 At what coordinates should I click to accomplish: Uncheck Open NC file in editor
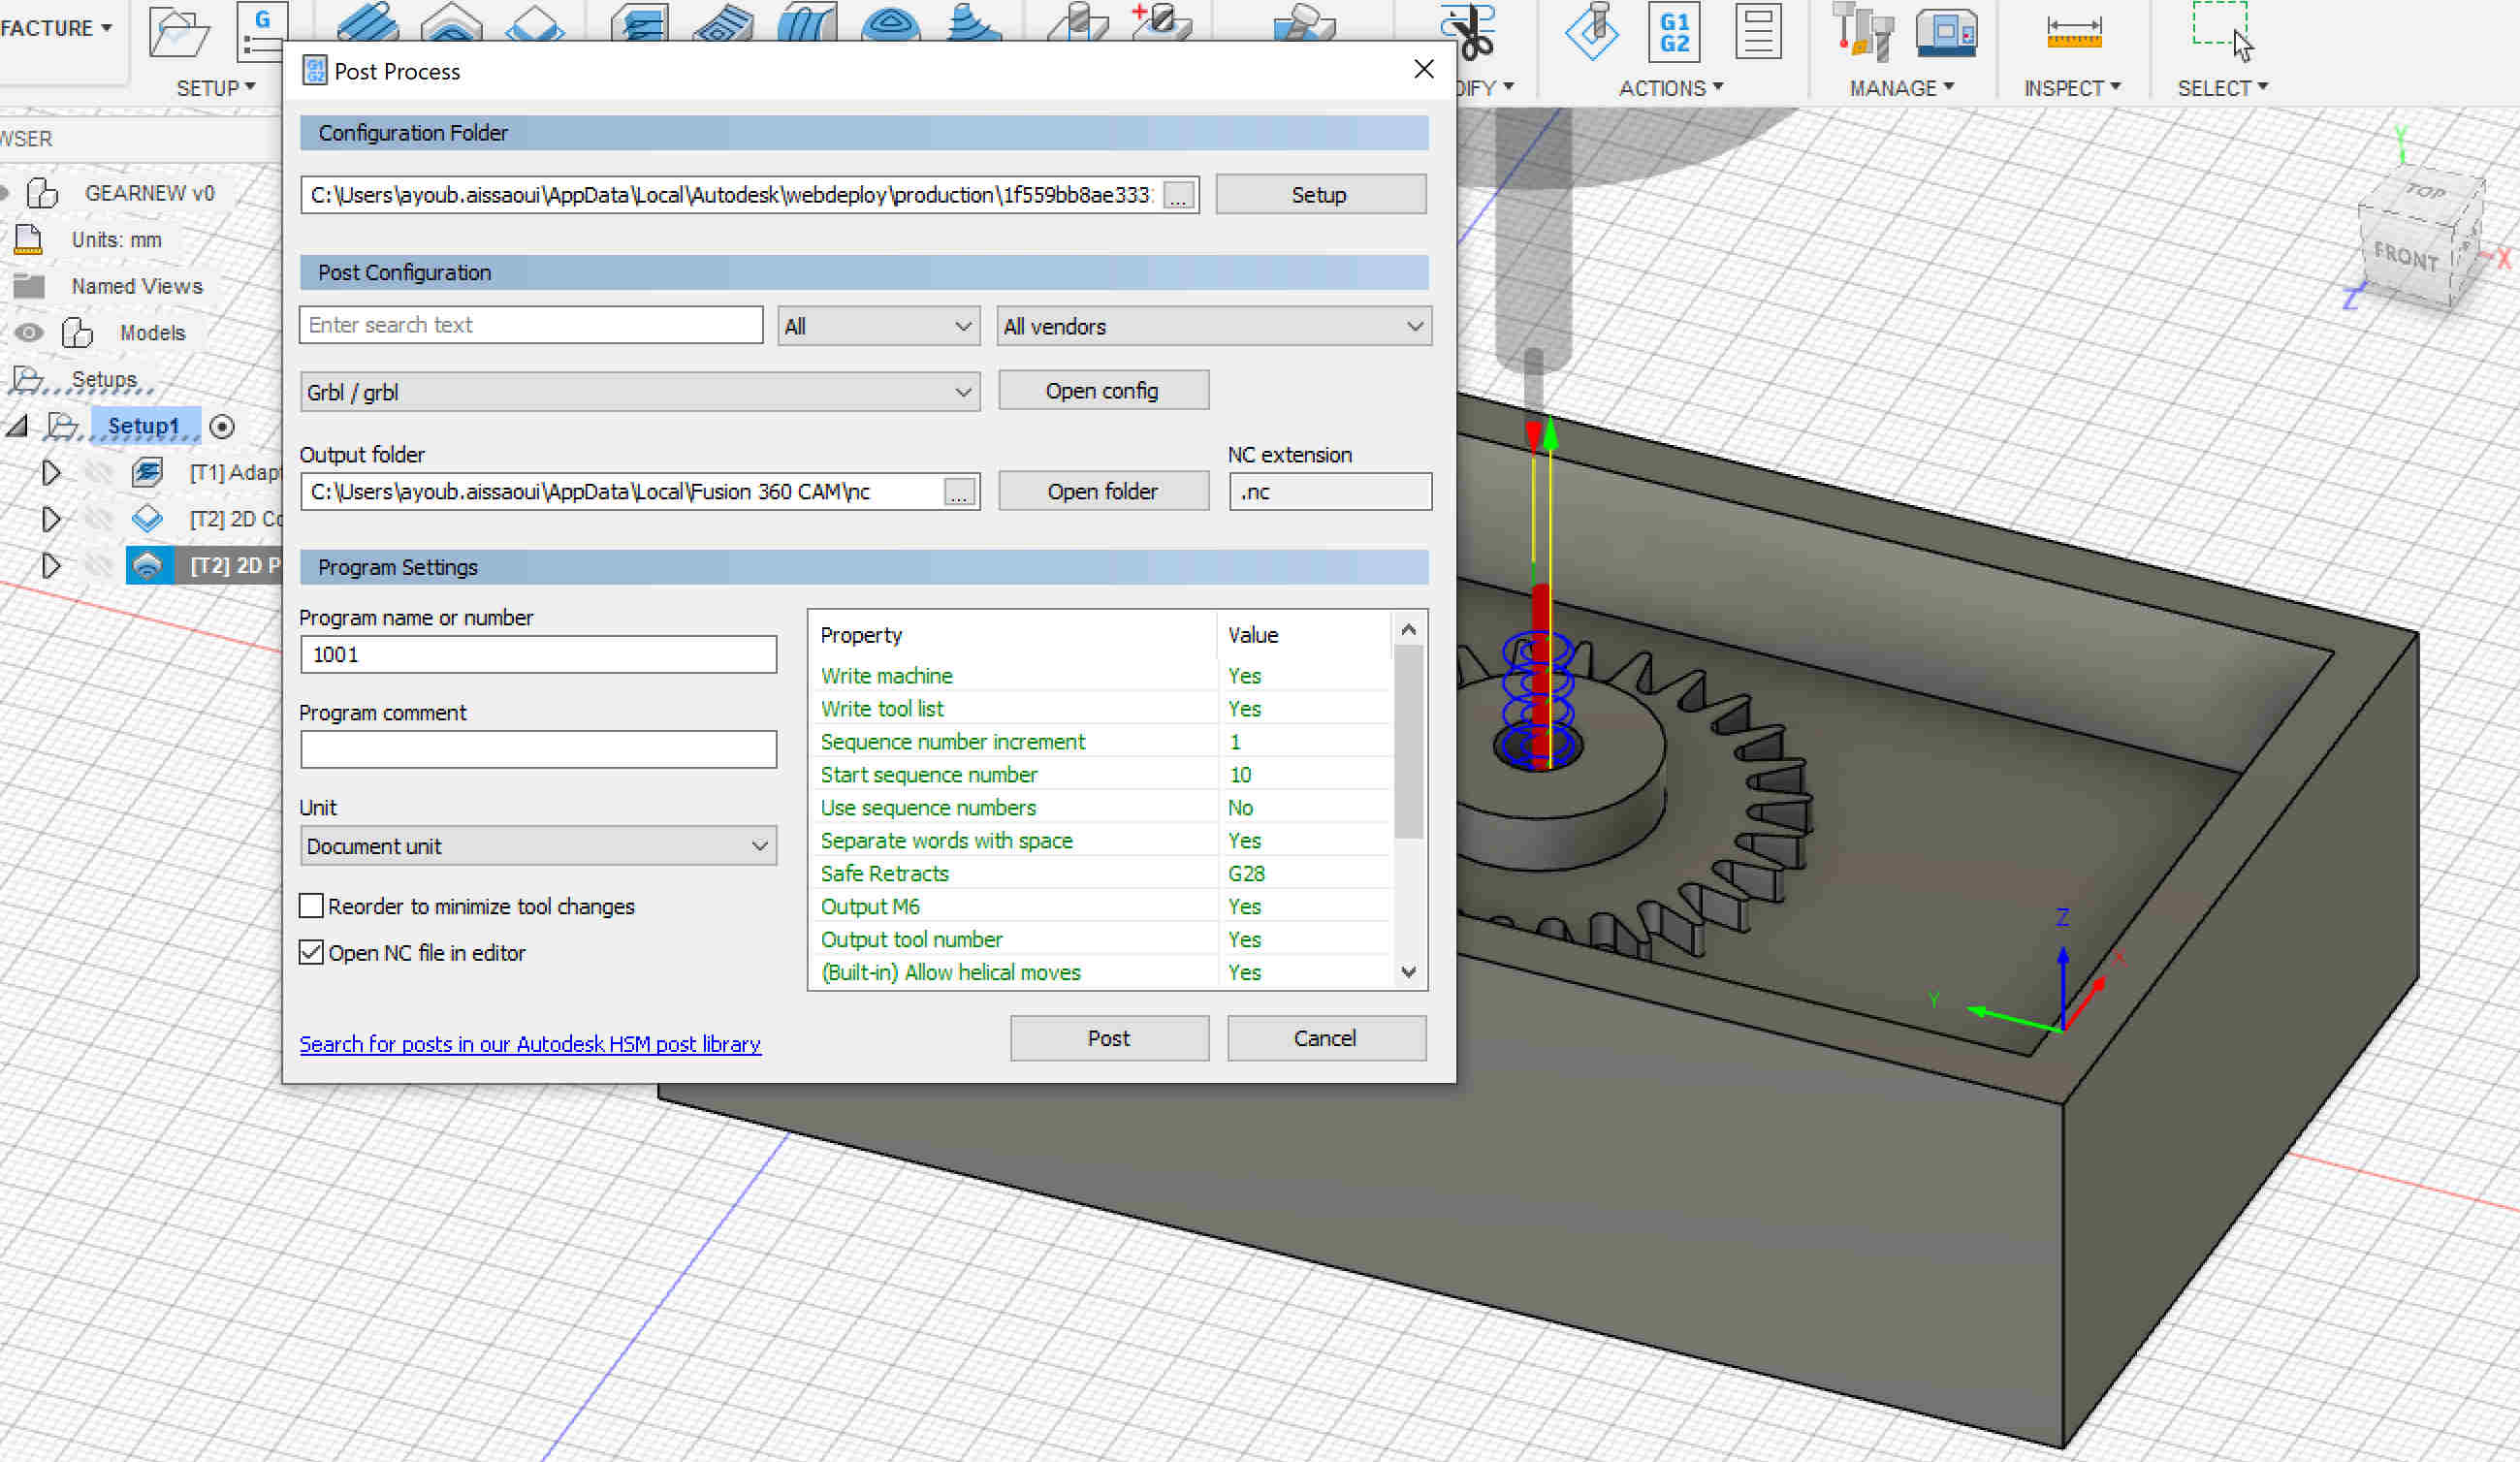tap(312, 953)
